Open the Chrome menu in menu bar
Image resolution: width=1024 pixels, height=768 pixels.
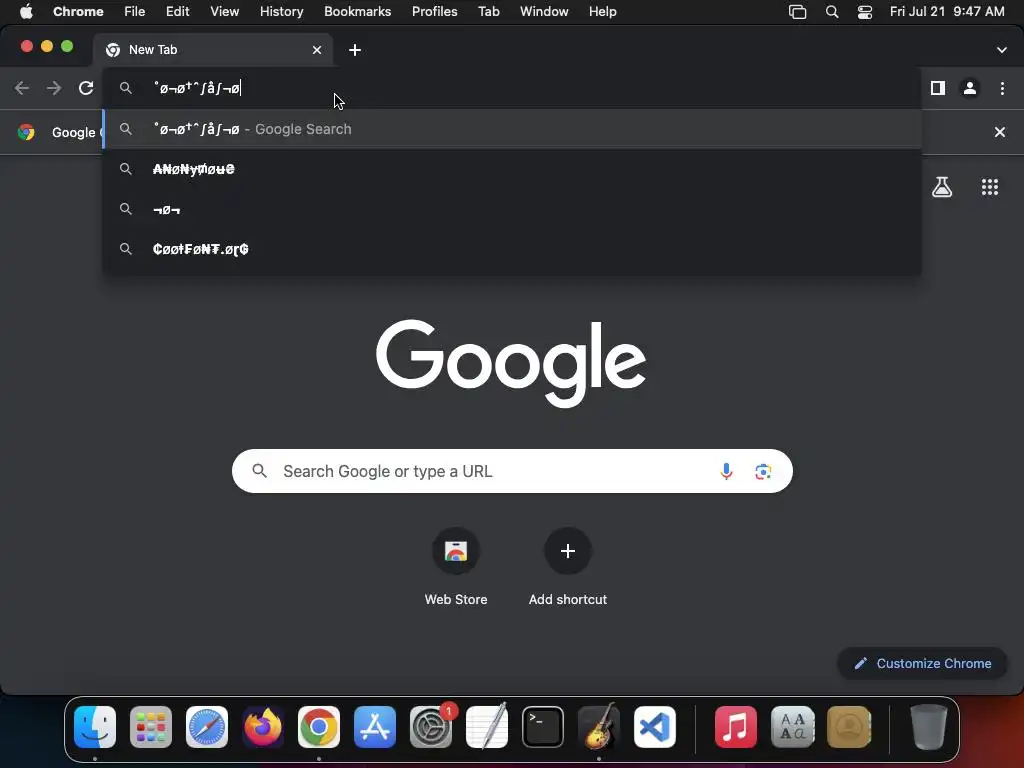click(78, 12)
